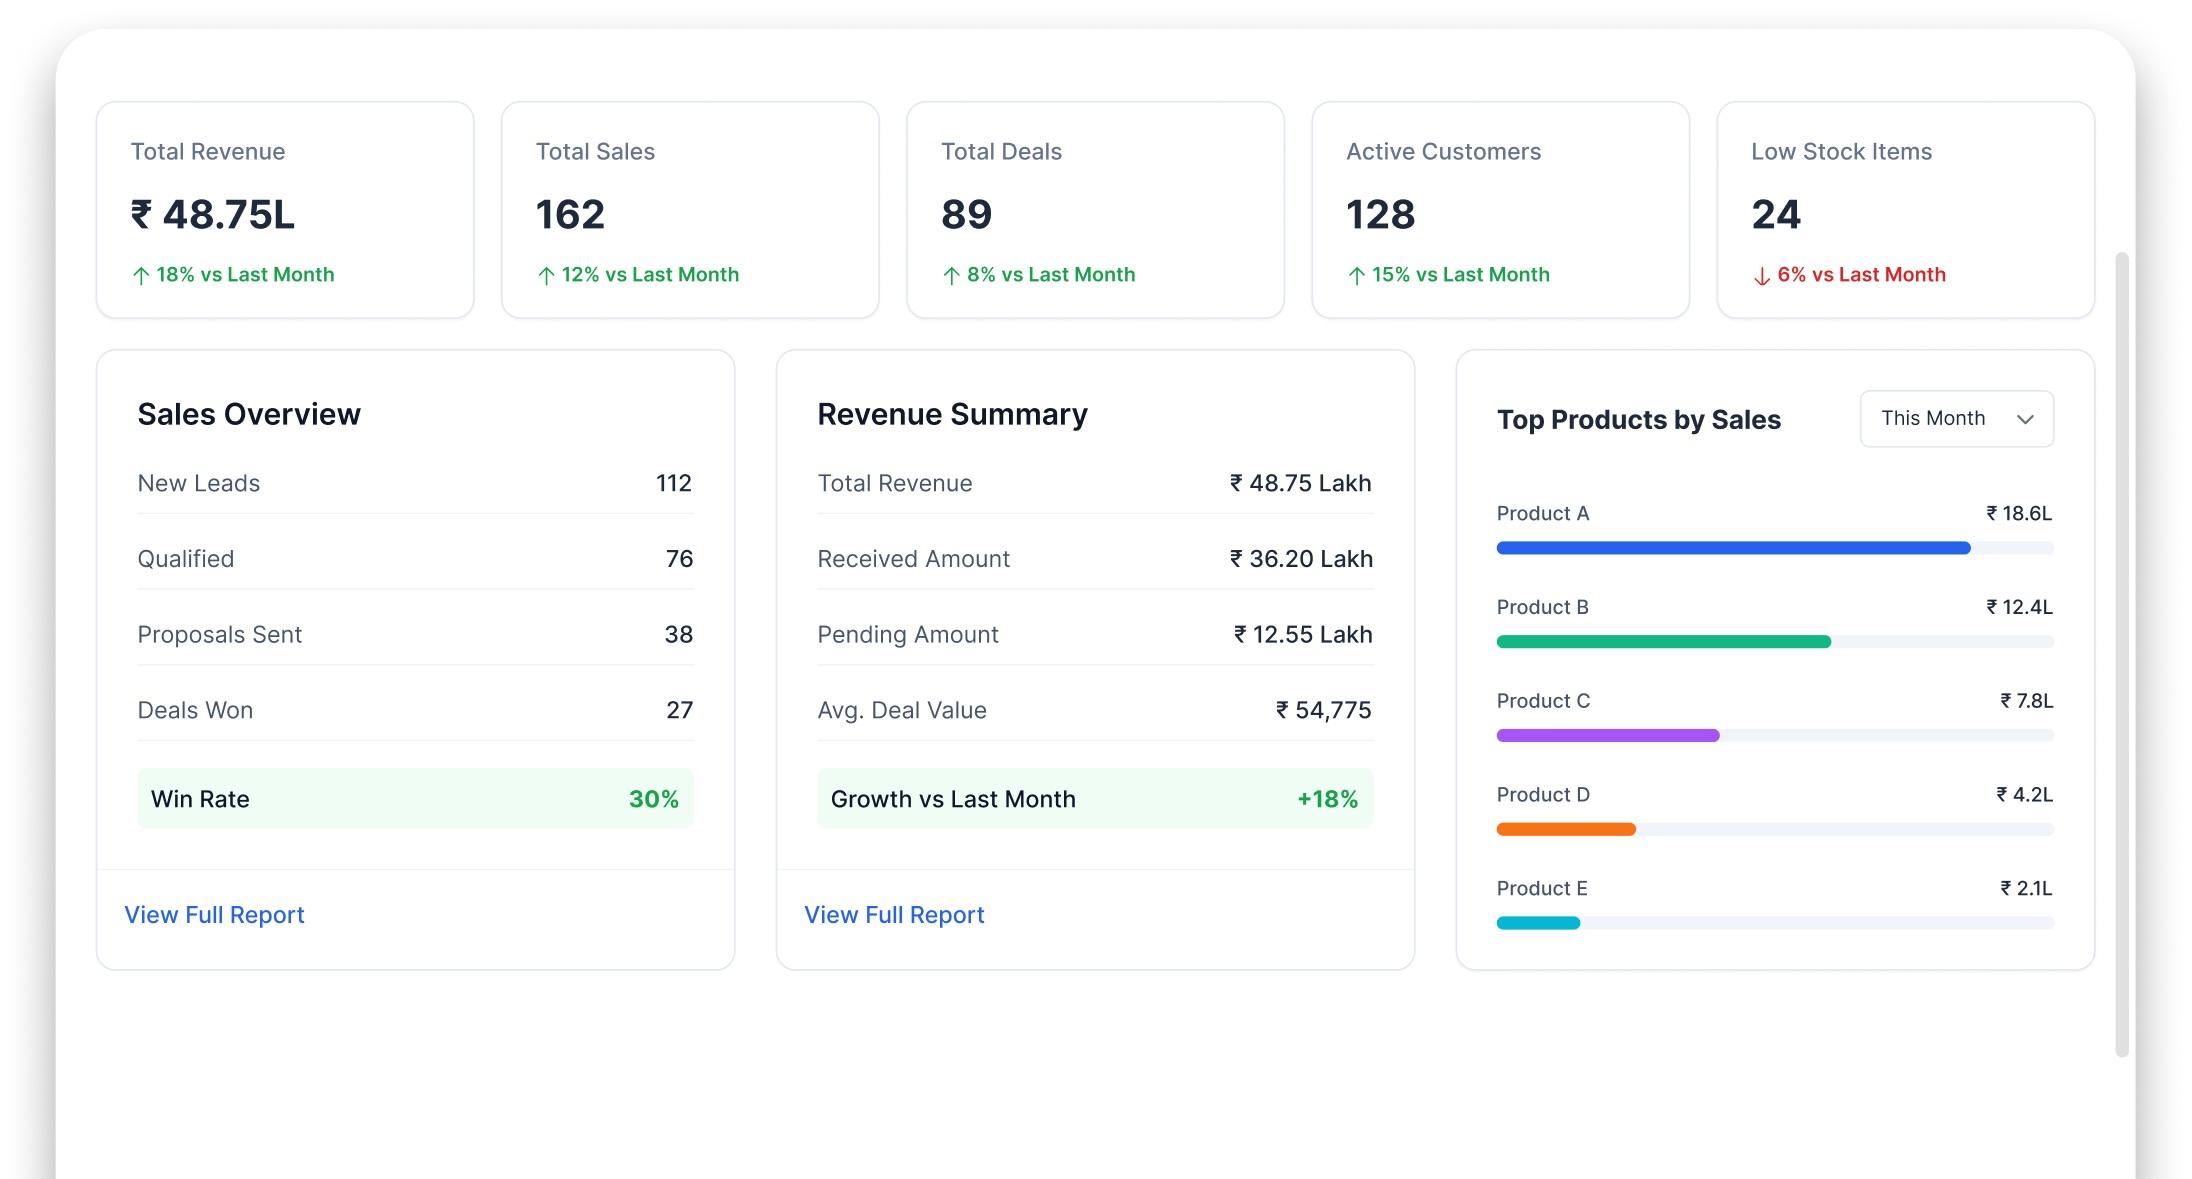The width and height of the screenshot is (2192, 1179).
Task: Click the Product D label
Action: (x=1543, y=795)
